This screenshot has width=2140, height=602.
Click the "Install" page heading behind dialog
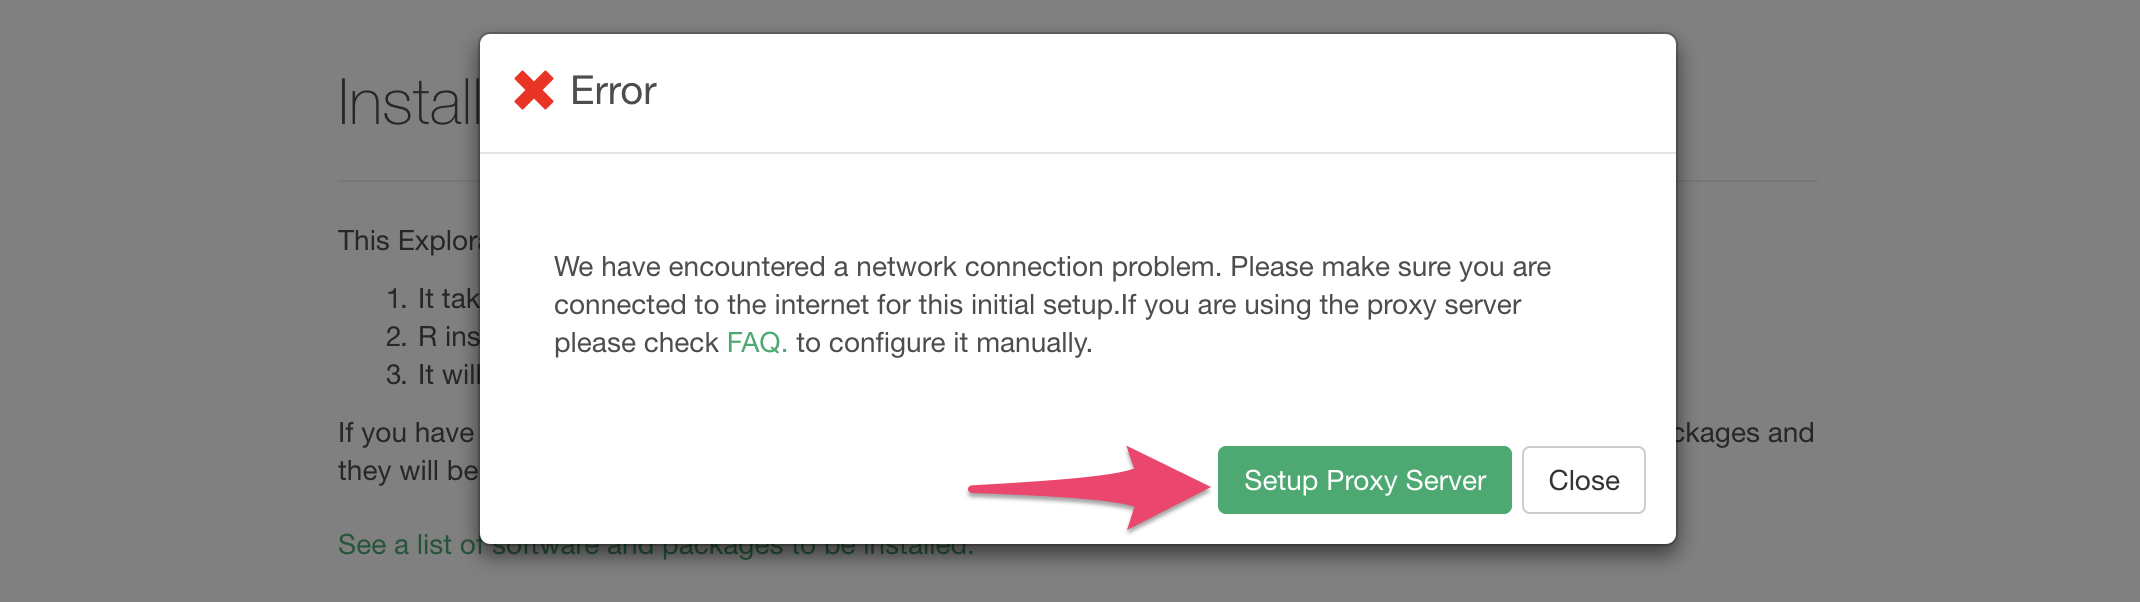point(408,103)
